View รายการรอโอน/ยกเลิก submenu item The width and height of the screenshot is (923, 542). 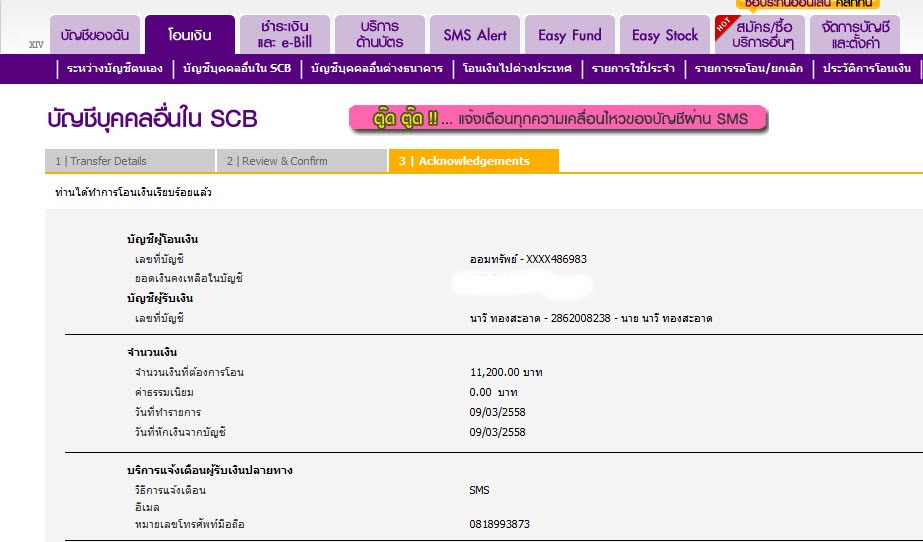point(749,68)
